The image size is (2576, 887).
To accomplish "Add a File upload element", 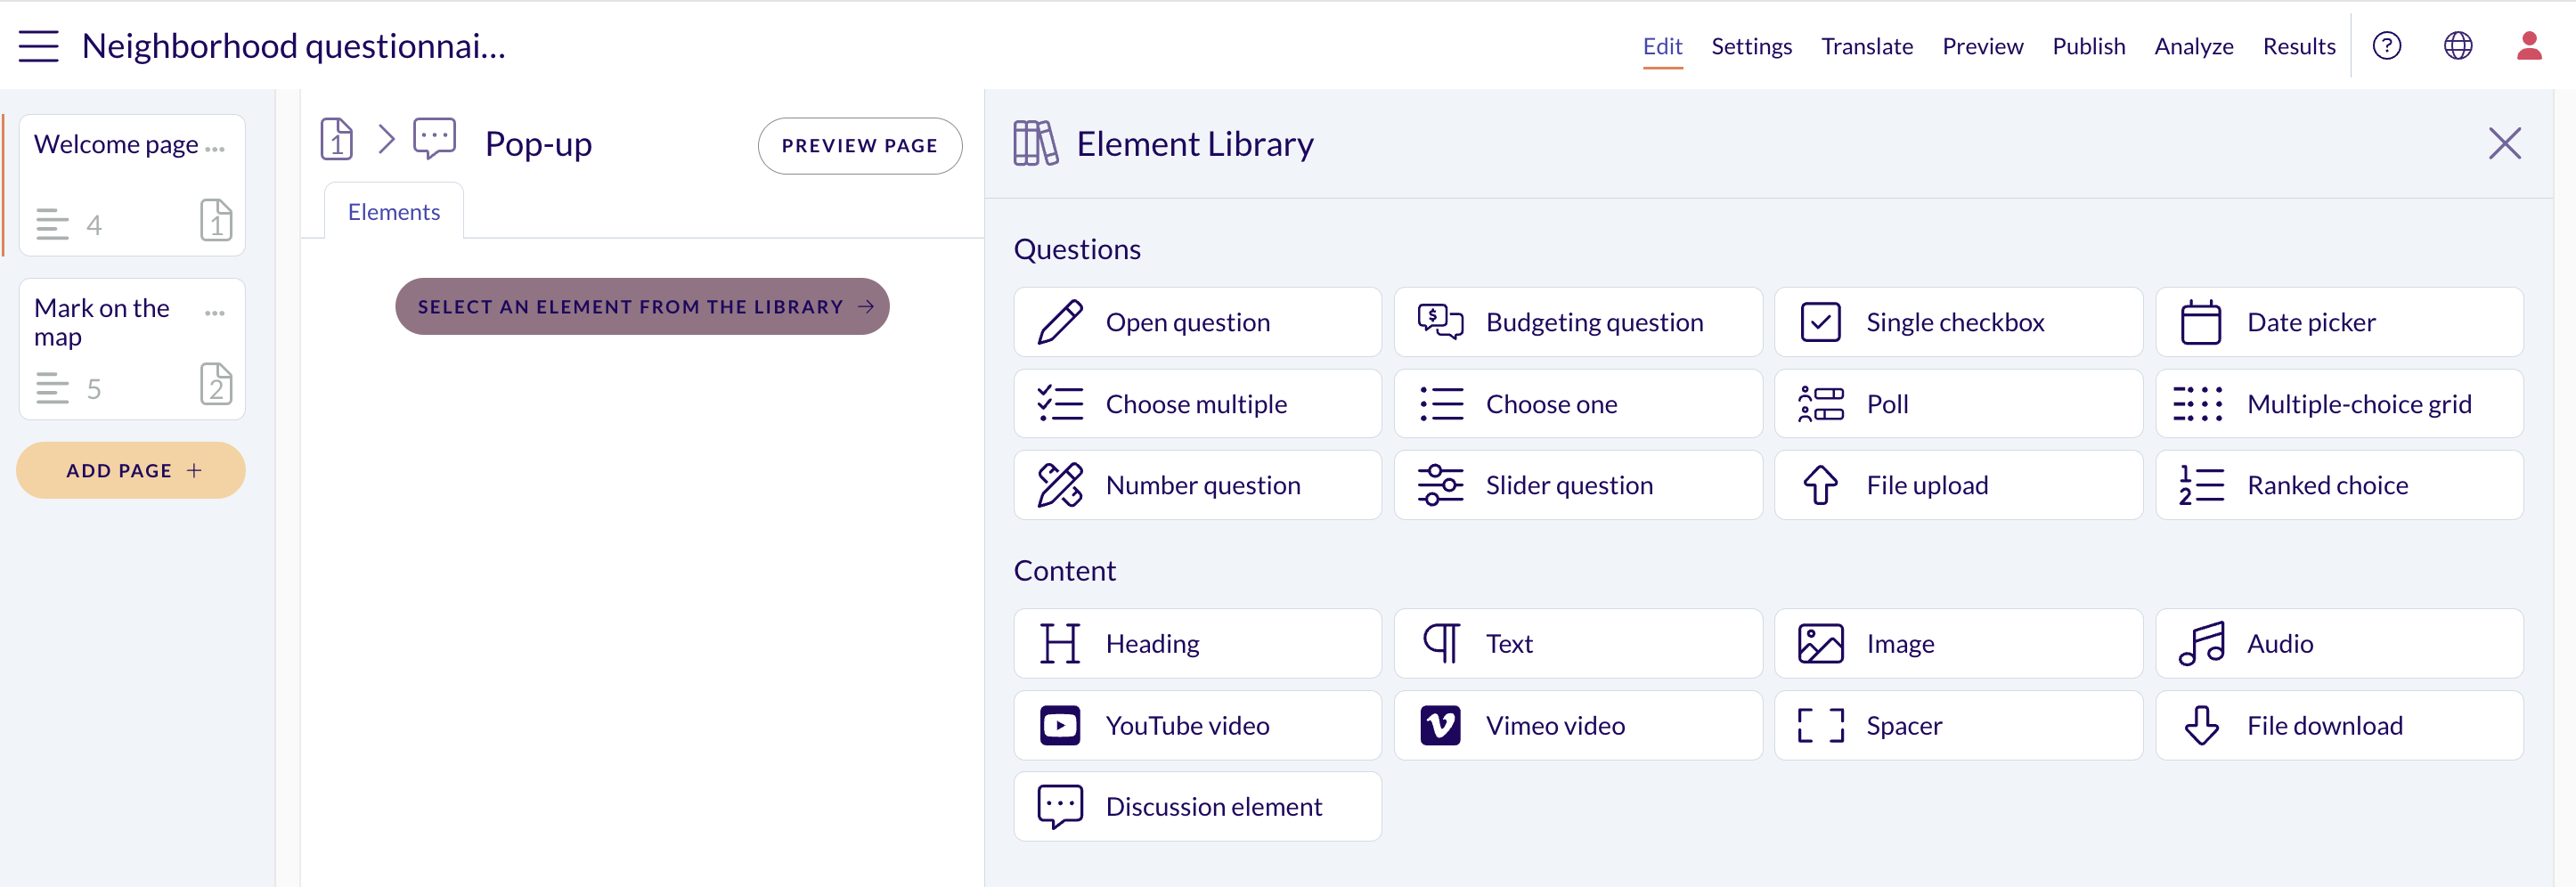I will [1958, 485].
